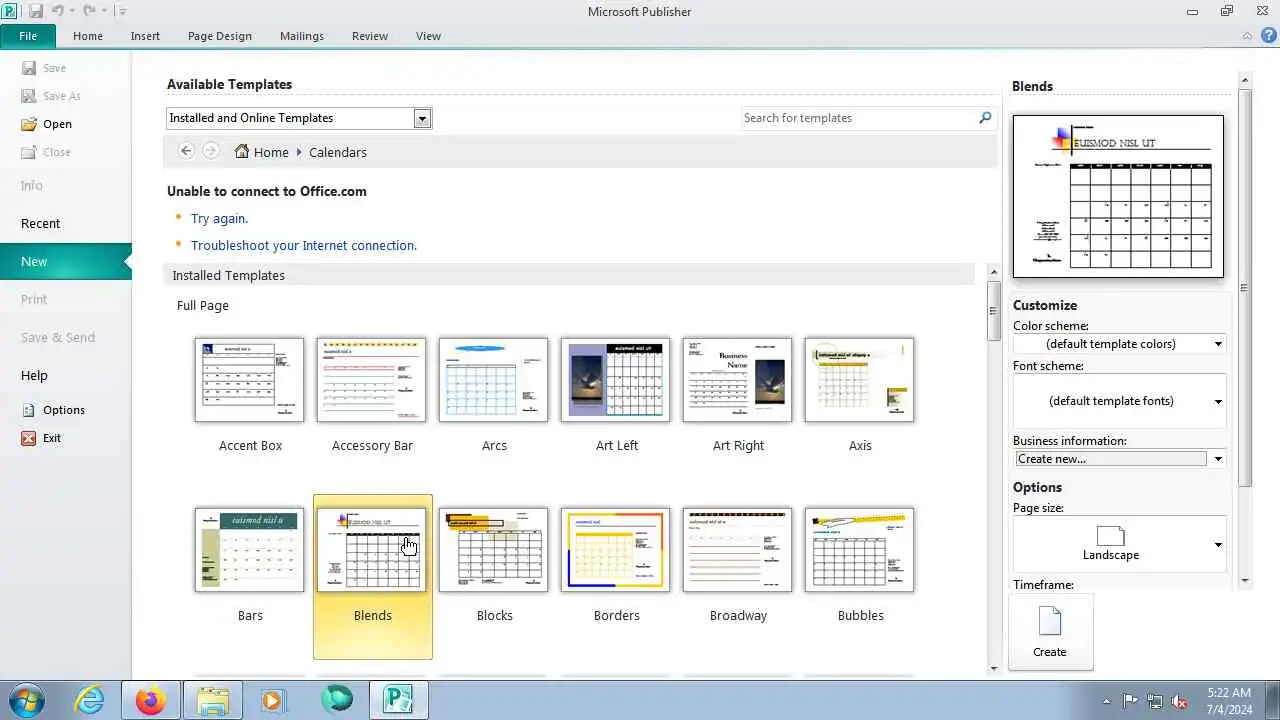
Task: Switch to the Page Design tab
Action: (220, 36)
